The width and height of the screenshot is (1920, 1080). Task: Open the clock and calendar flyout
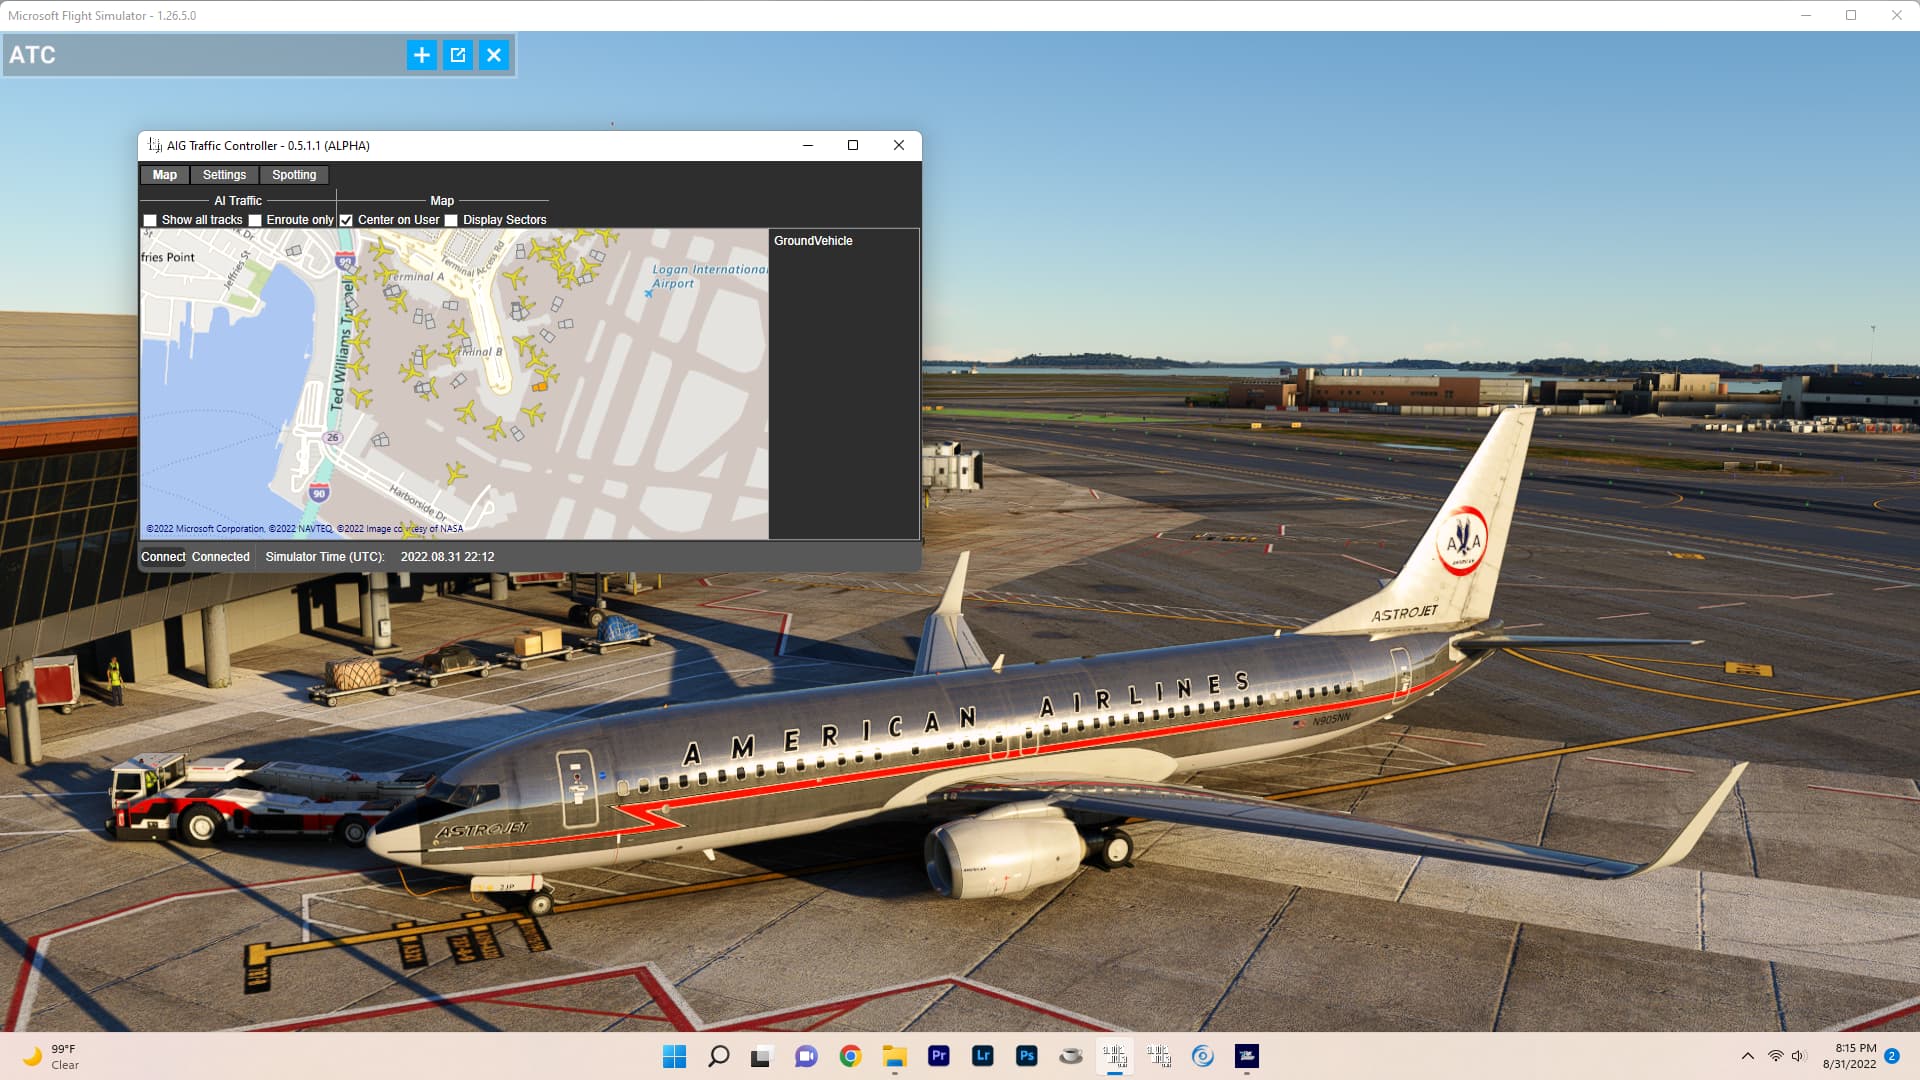pos(1849,1056)
